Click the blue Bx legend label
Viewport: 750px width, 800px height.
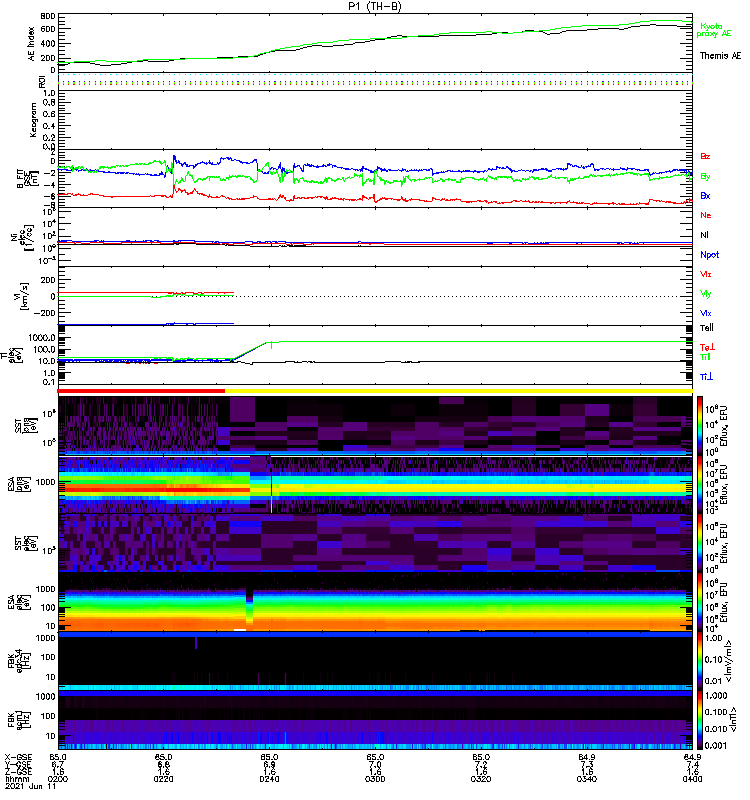click(x=705, y=195)
